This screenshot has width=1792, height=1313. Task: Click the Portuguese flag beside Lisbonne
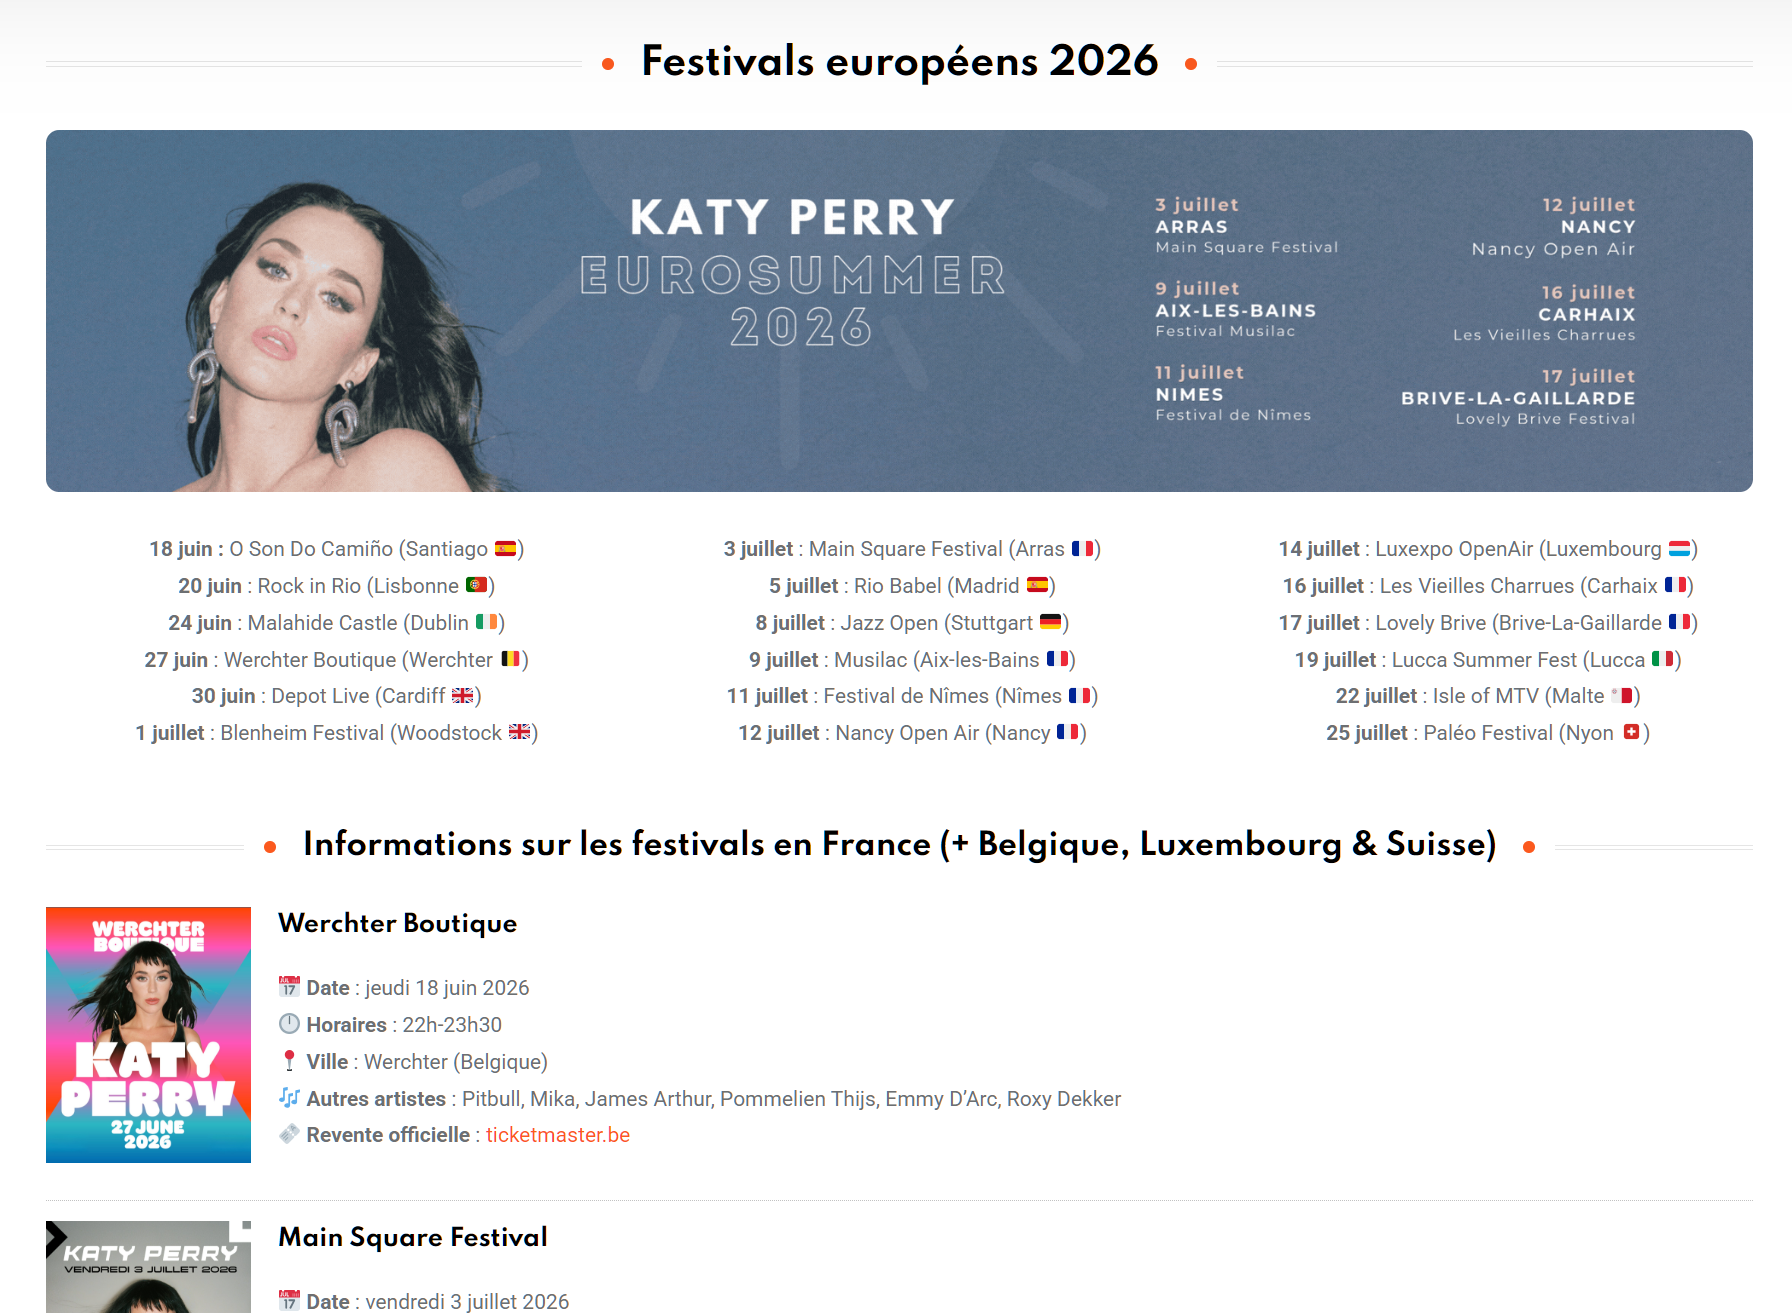[x=476, y=585]
